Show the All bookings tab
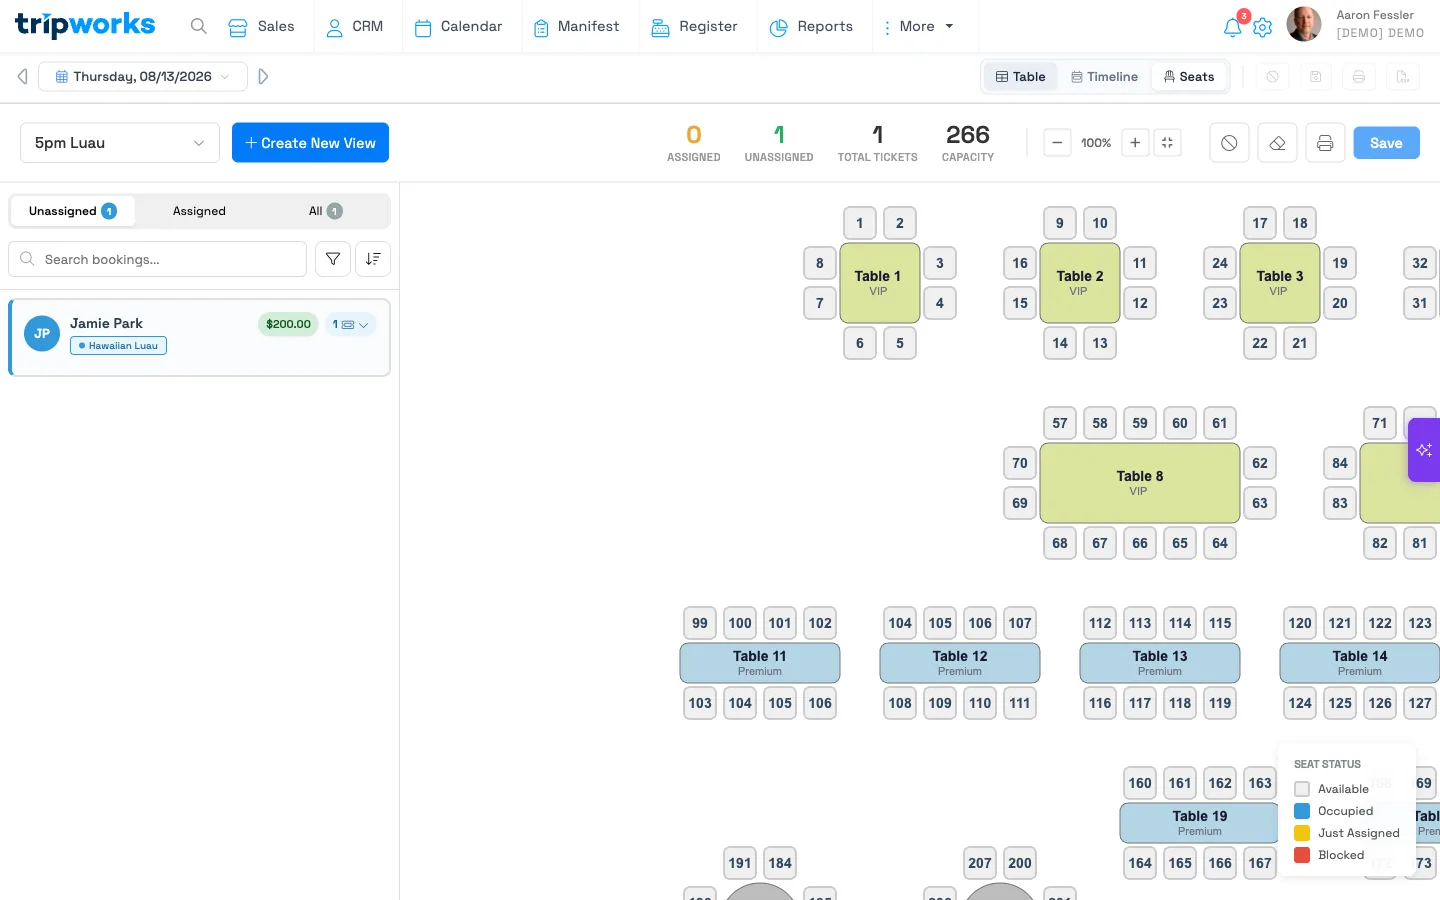The height and width of the screenshot is (900, 1440). click(x=325, y=211)
